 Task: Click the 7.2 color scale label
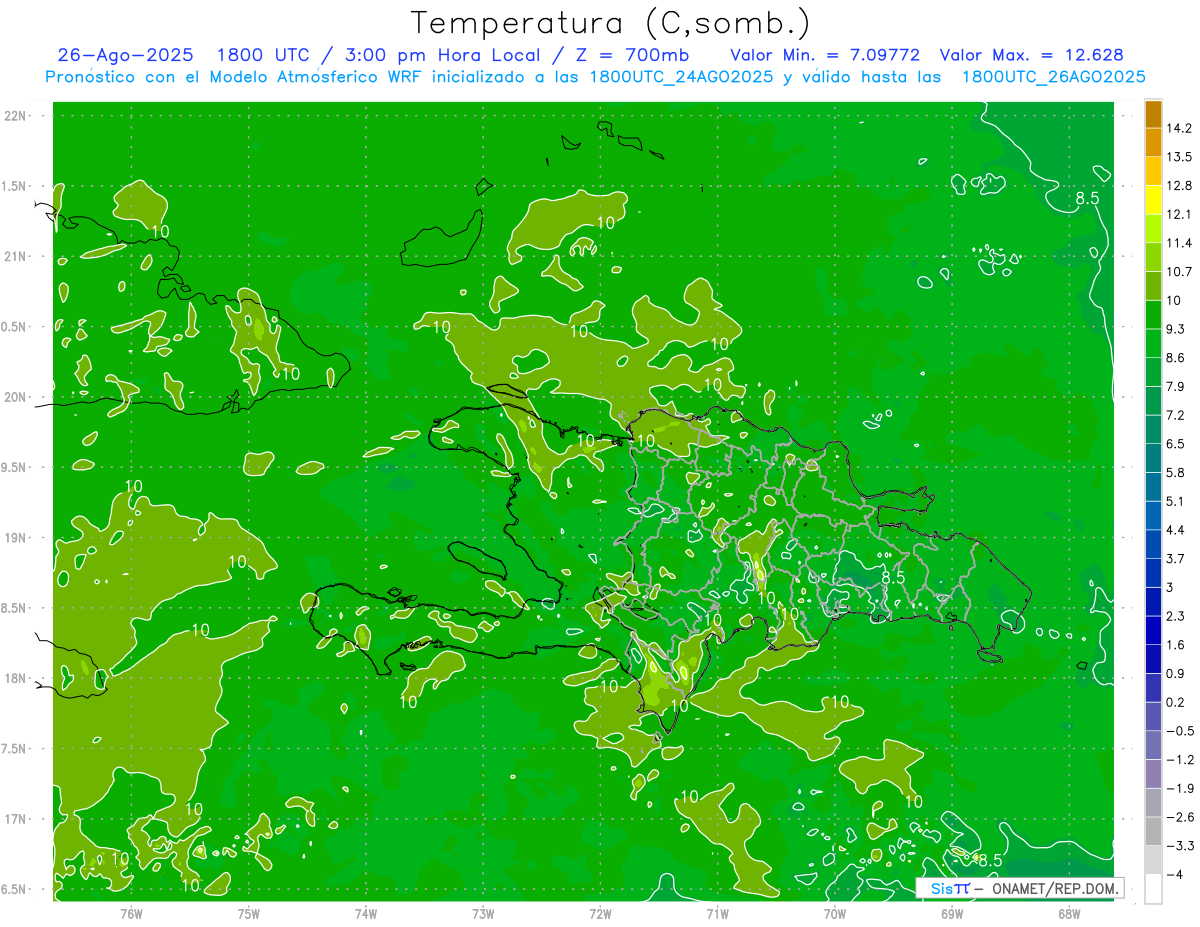click(1176, 415)
